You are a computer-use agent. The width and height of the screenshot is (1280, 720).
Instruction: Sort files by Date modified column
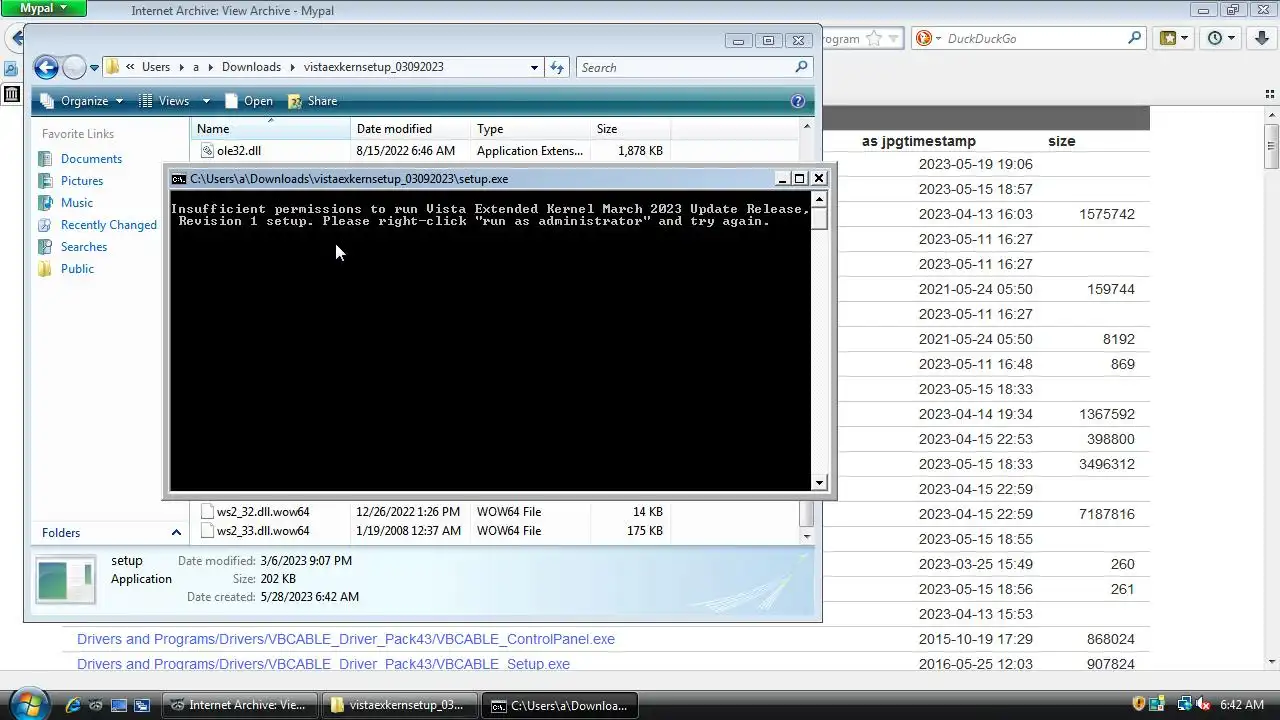(410, 129)
